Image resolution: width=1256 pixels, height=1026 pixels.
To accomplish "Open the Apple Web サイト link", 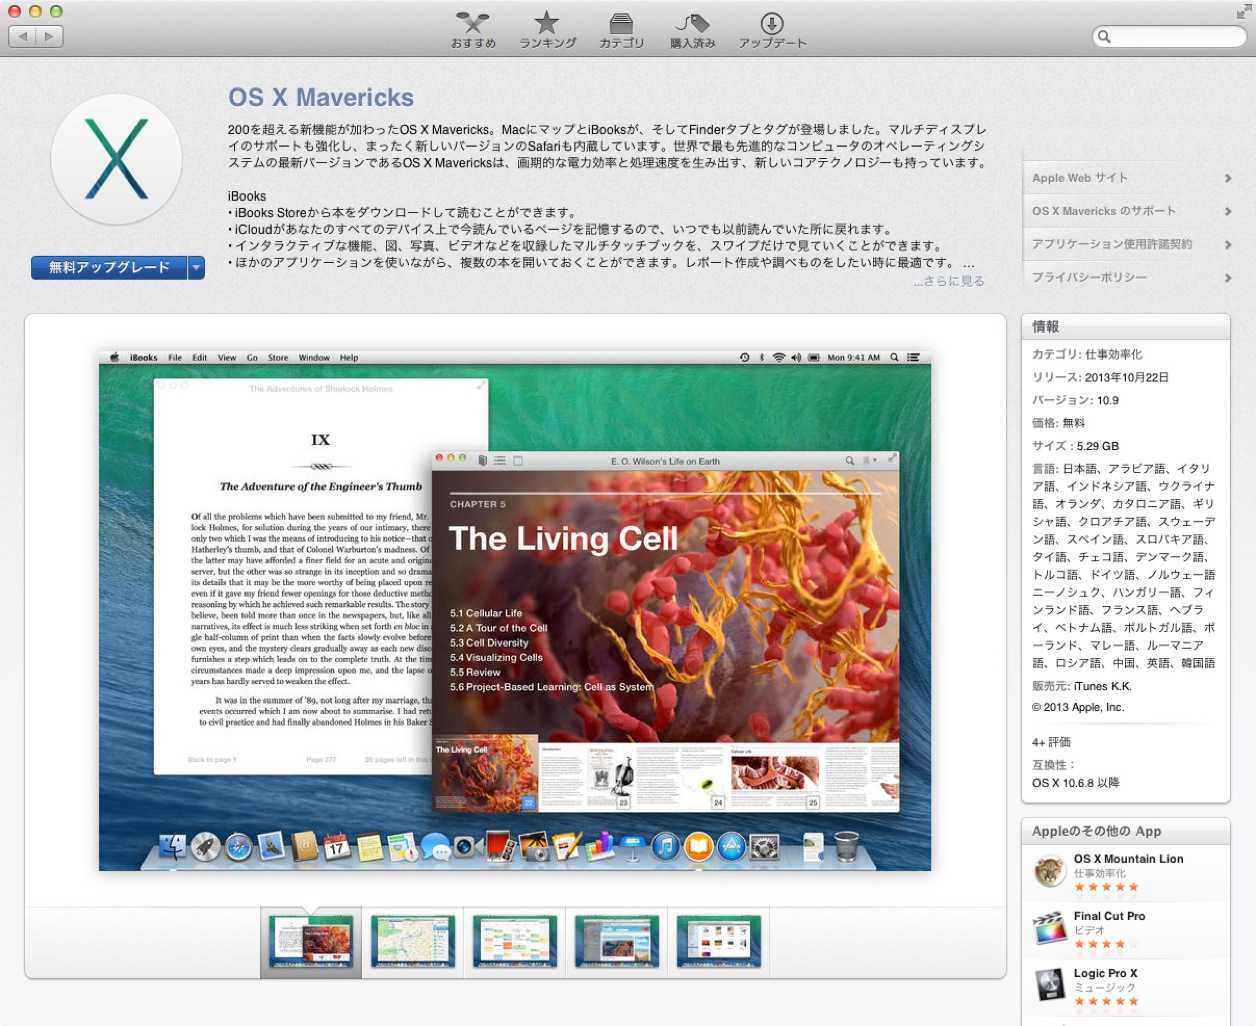I will [x=1079, y=178].
